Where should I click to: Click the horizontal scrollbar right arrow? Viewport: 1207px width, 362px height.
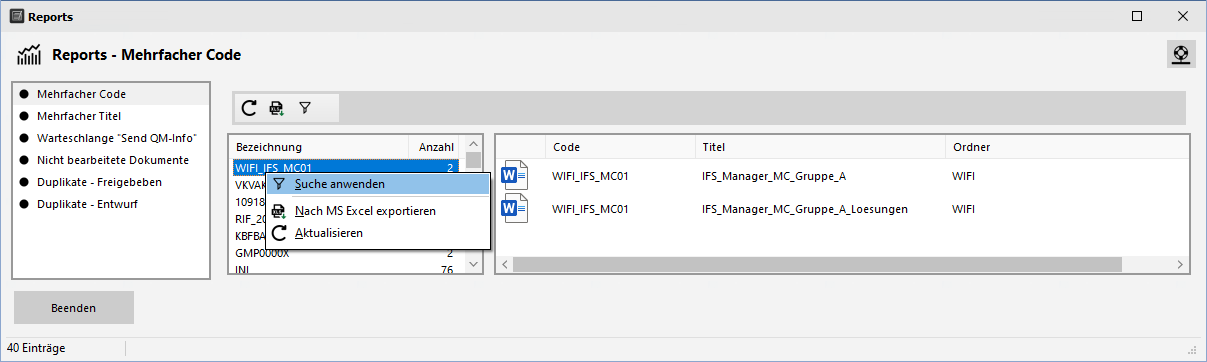pyautogui.click(x=1180, y=264)
